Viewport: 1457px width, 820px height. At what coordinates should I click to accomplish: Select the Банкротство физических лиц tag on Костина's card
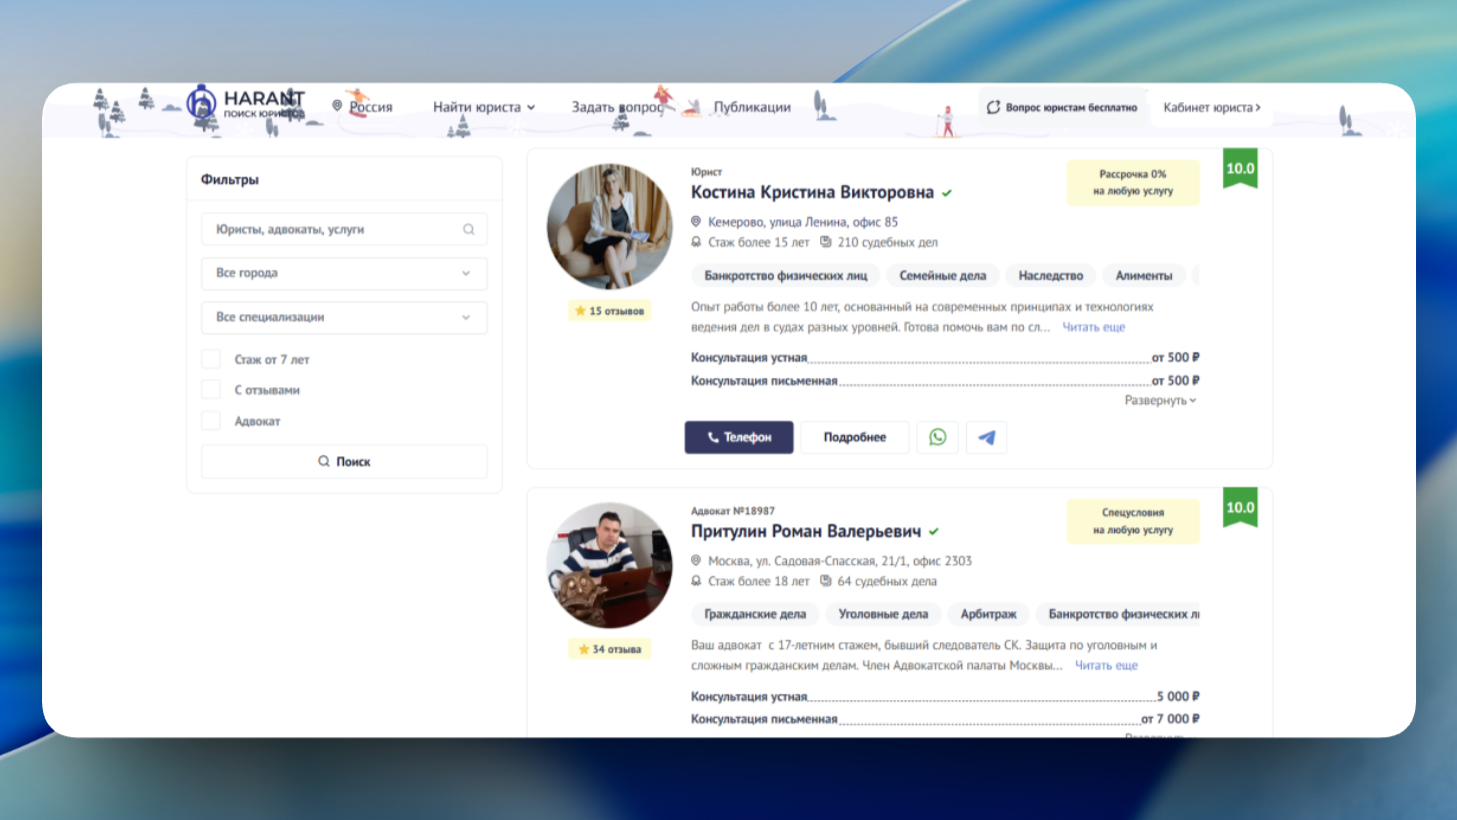(x=786, y=275)
